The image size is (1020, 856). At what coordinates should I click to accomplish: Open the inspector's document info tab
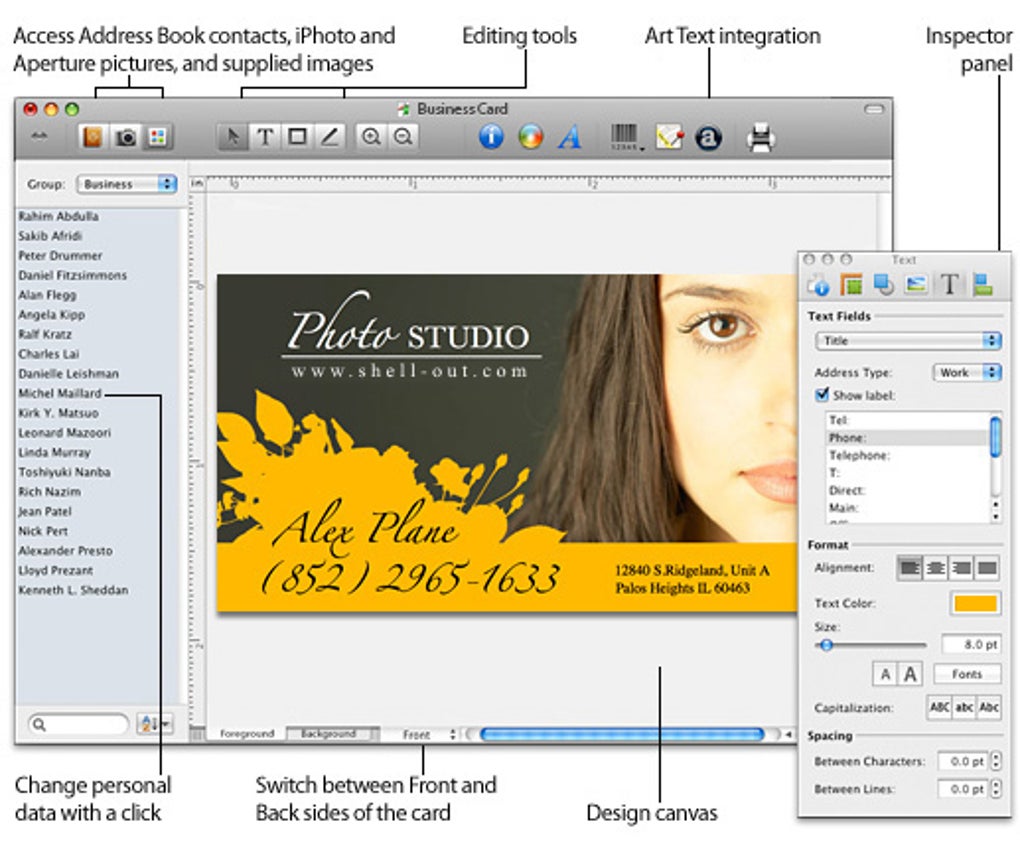pos(818,285)
